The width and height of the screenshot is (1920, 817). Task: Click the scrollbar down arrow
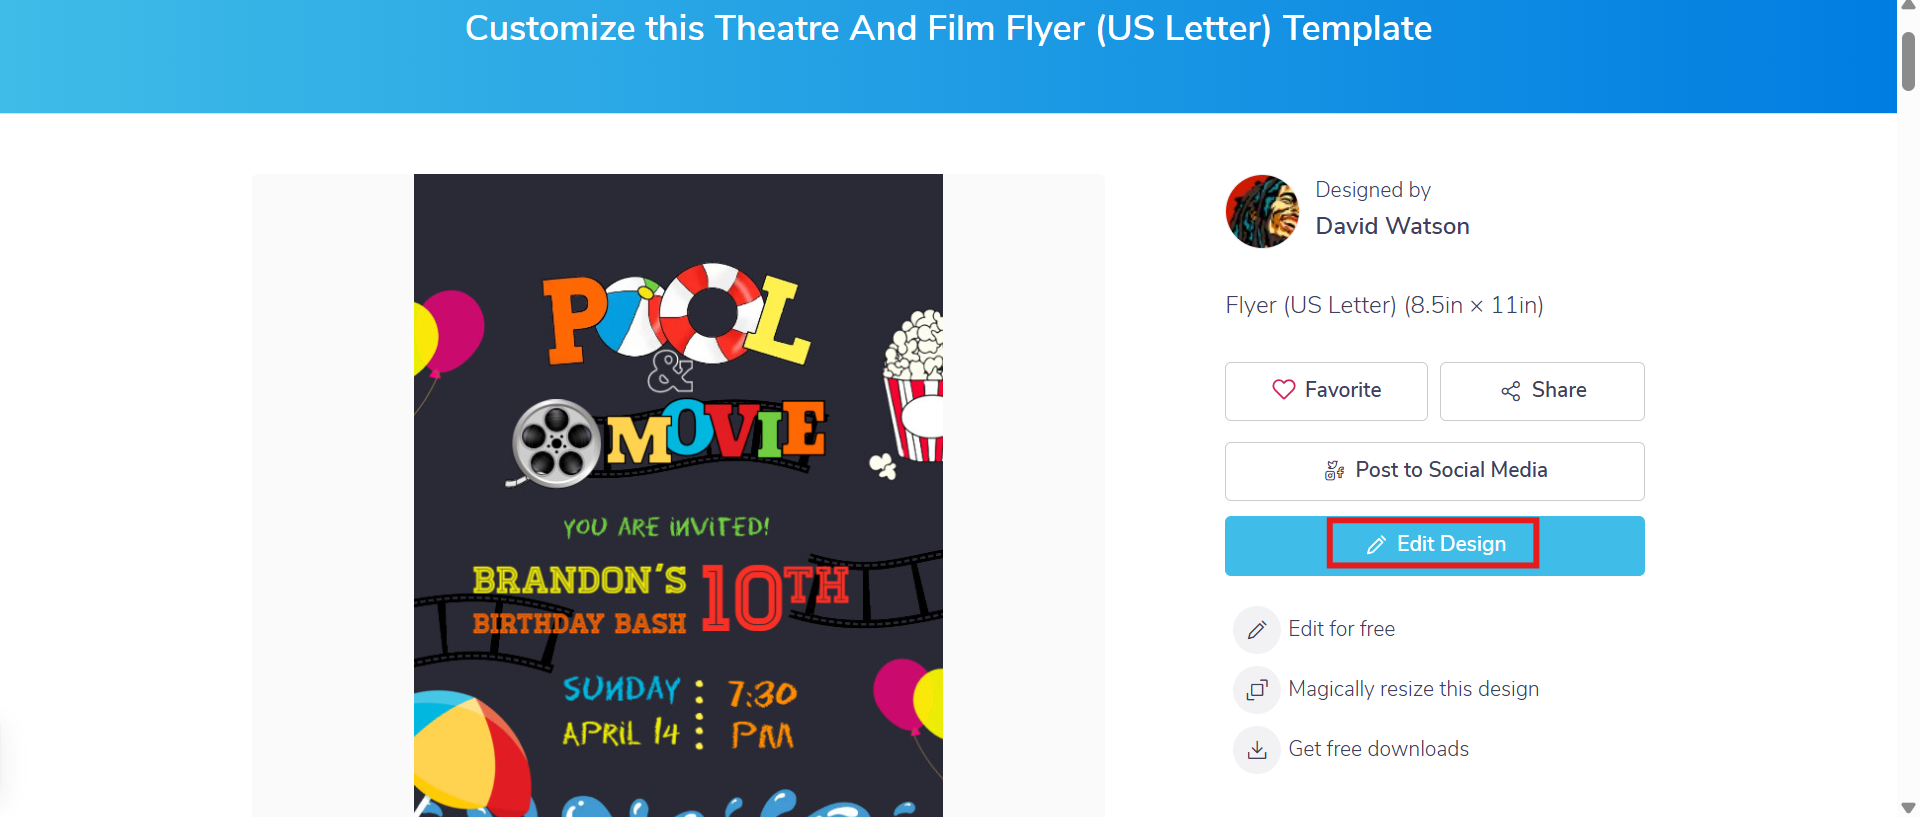tap(1908, 807)
